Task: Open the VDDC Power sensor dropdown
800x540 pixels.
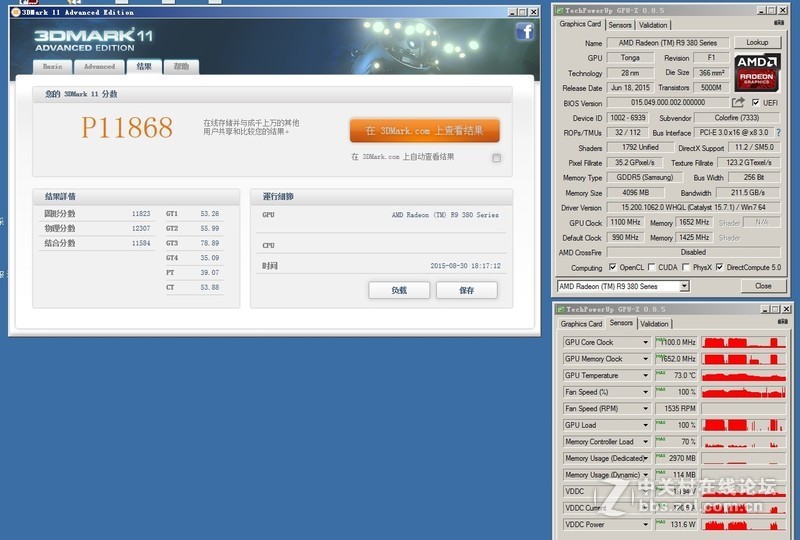Action: 645,524
